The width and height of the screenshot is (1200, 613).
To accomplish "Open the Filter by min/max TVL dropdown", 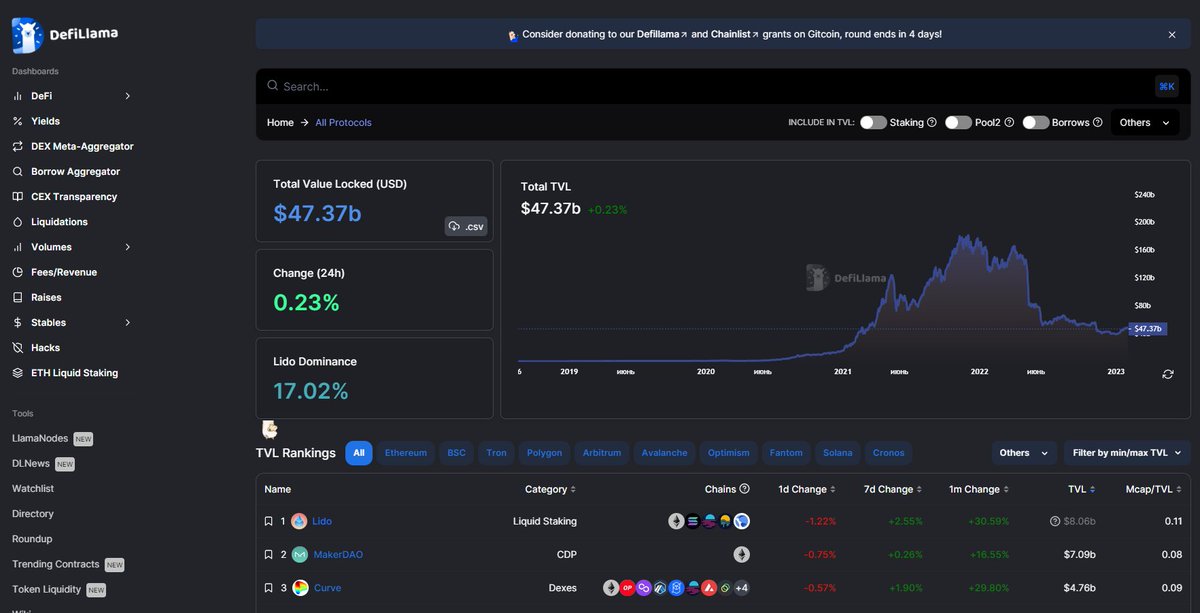I will (x=1127, y=453).
